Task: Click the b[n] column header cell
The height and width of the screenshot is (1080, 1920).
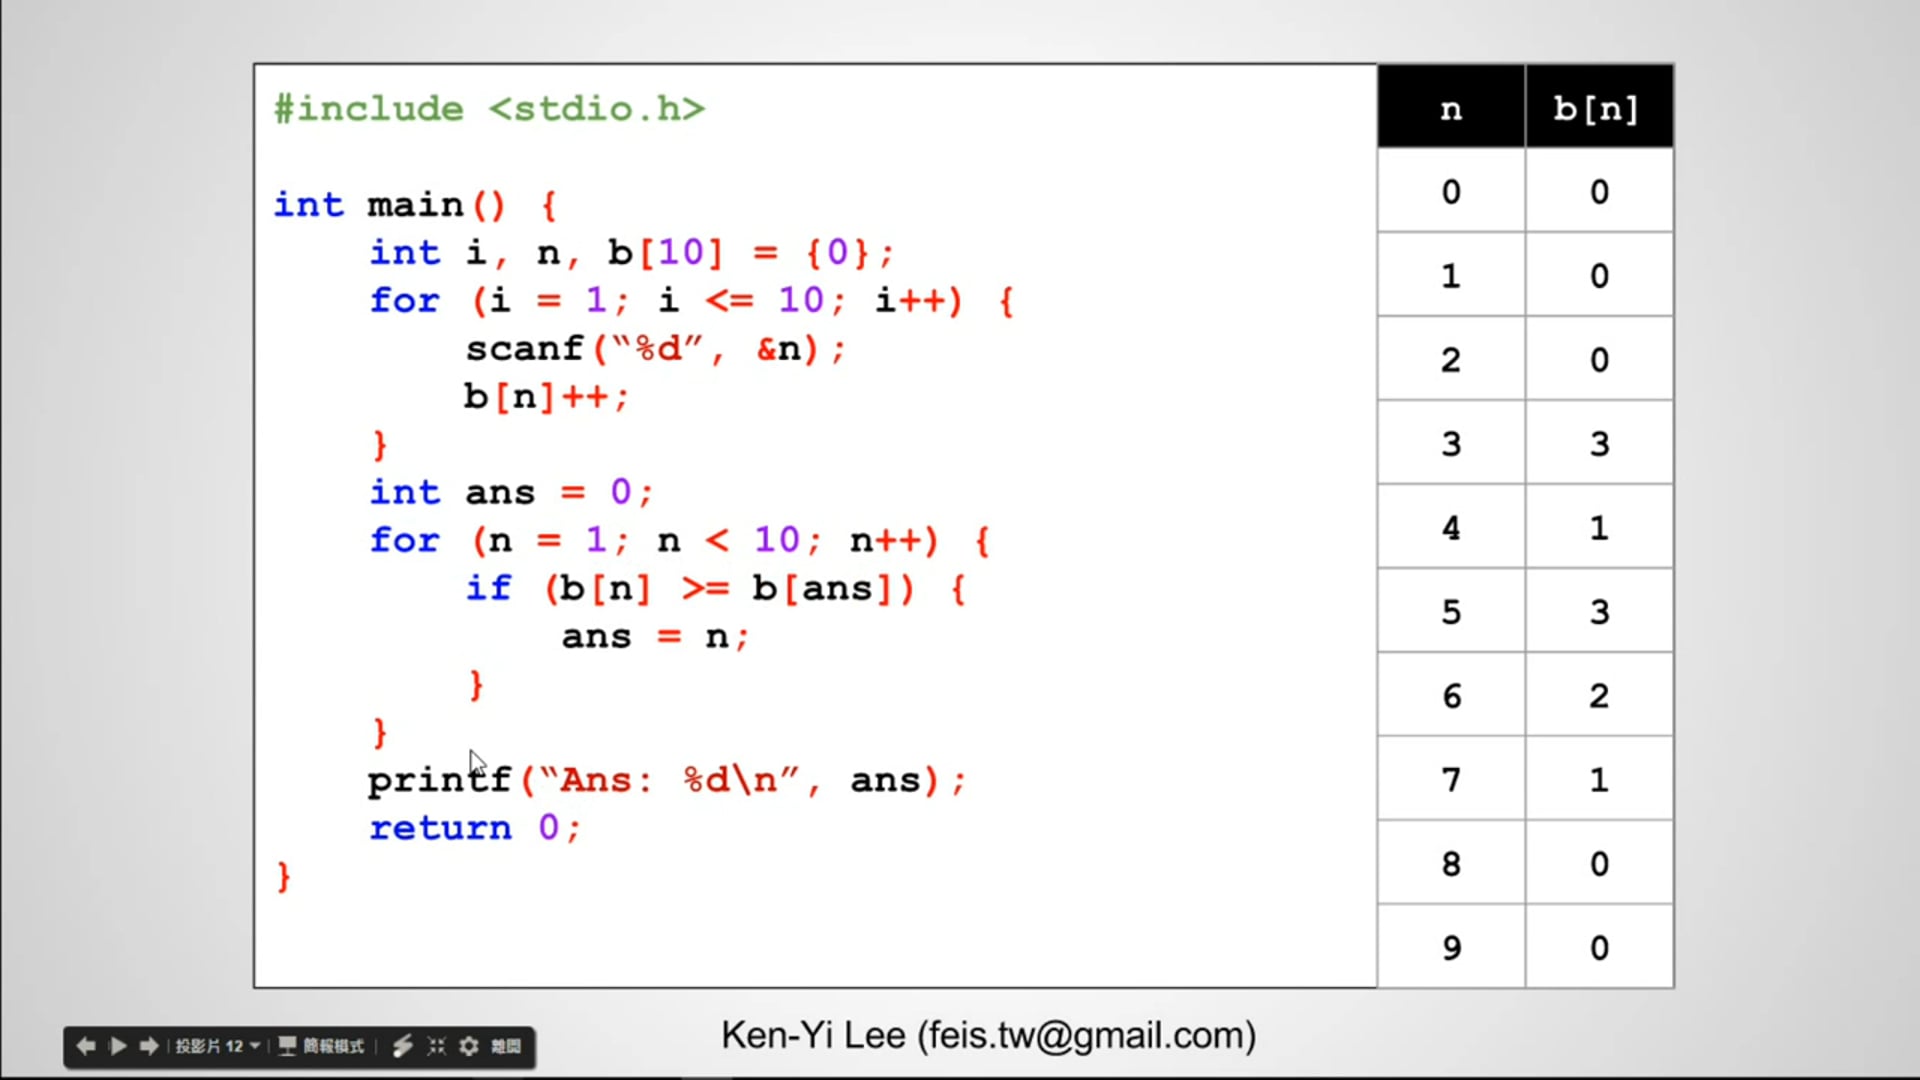Action: [1598, 108]
